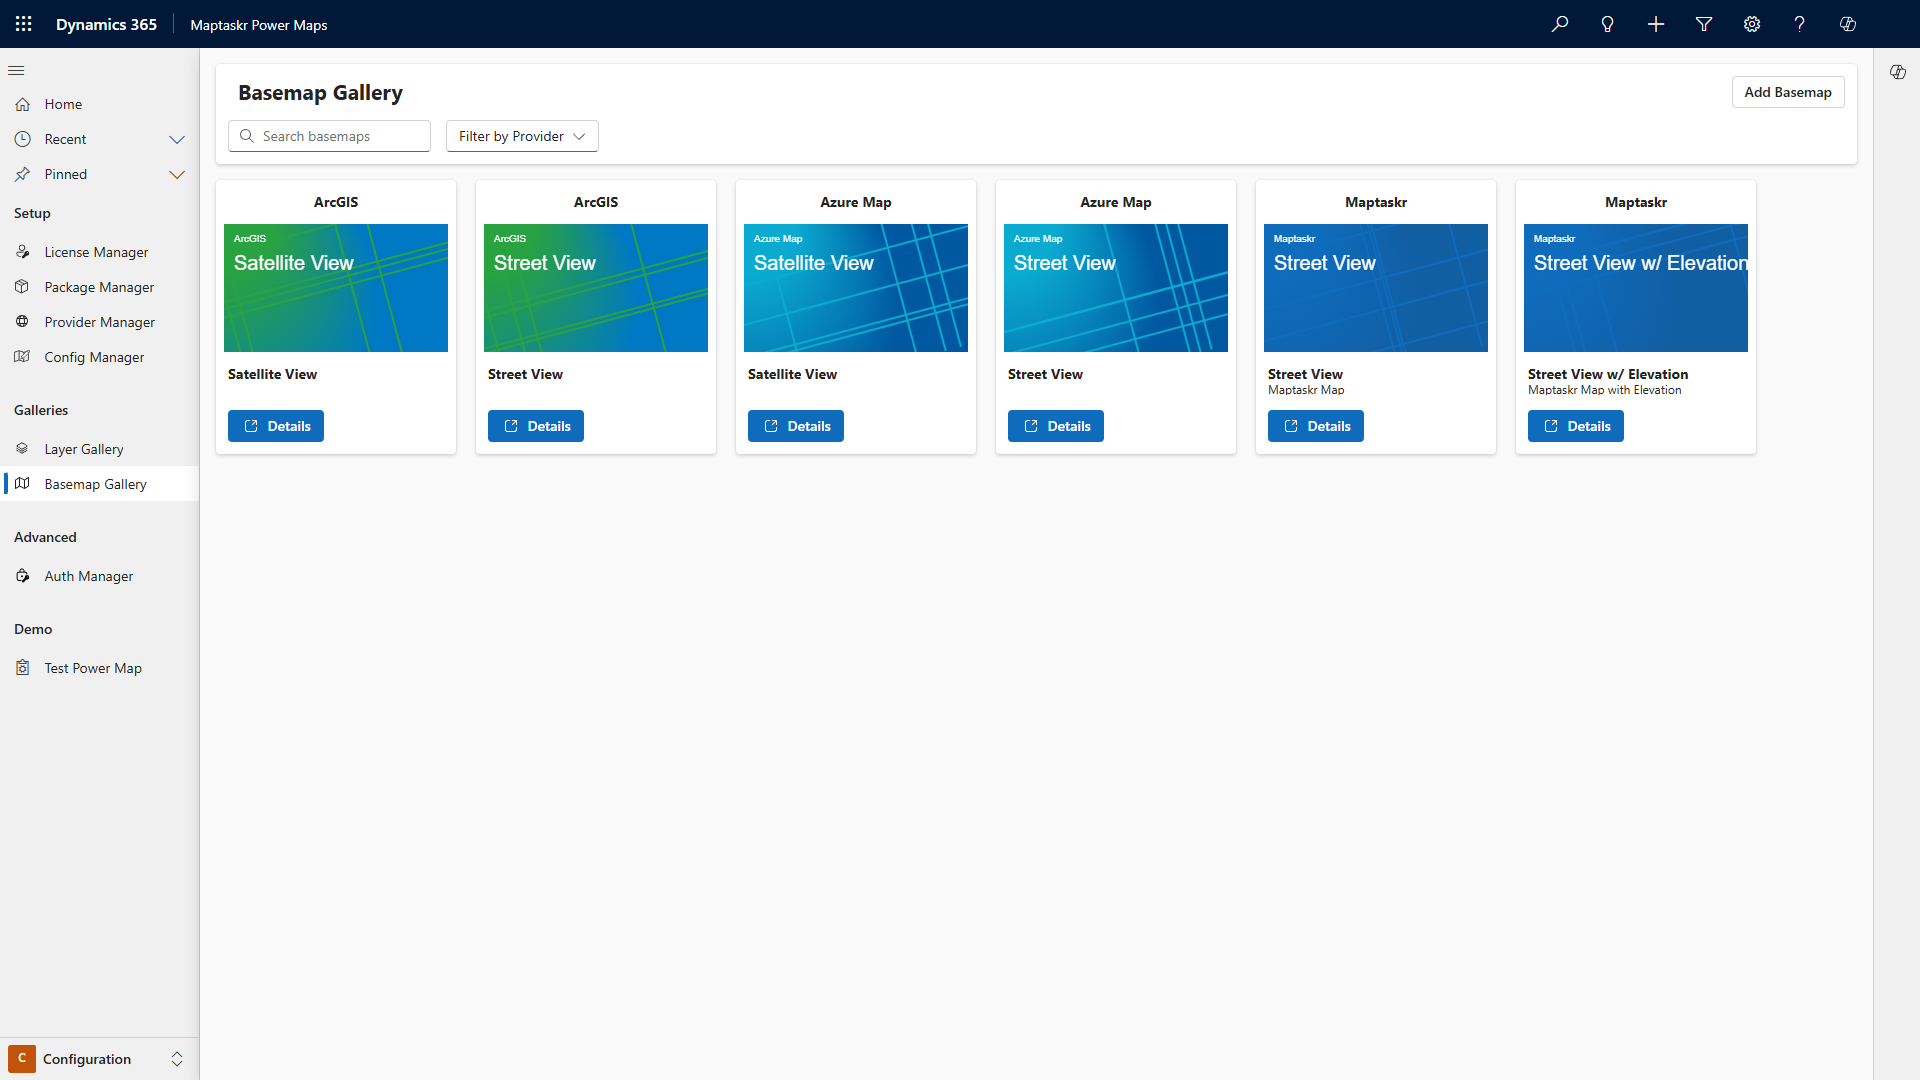Open the Auth Manager

pos(88,575)
